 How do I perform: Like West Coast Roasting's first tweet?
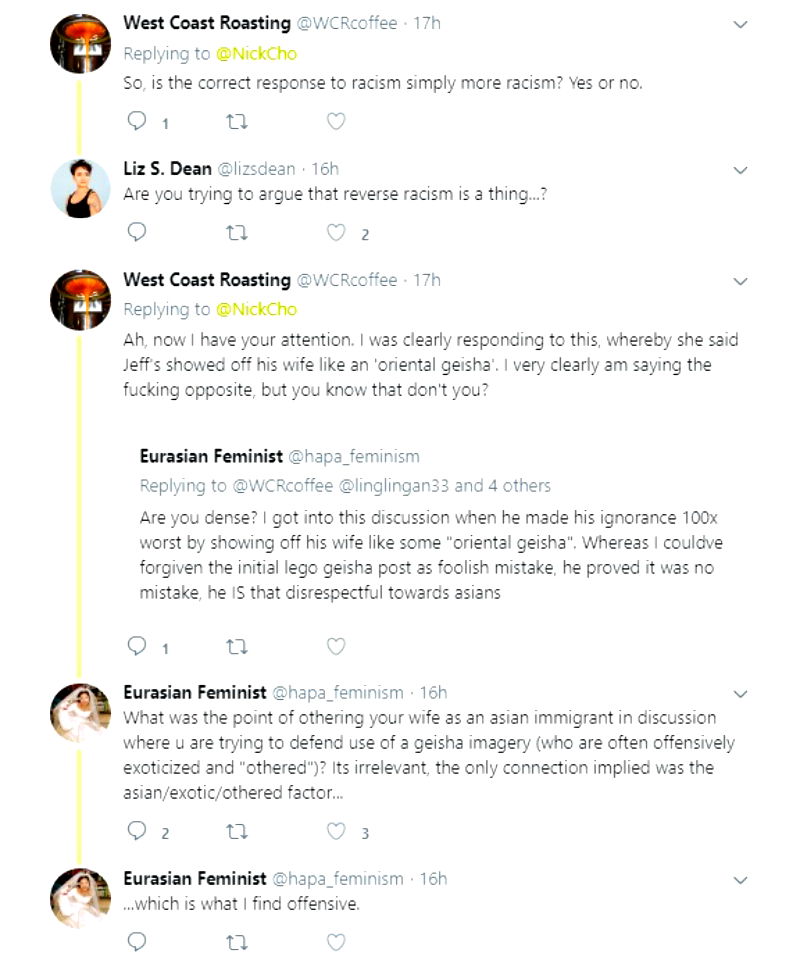[x=336, y=122]
